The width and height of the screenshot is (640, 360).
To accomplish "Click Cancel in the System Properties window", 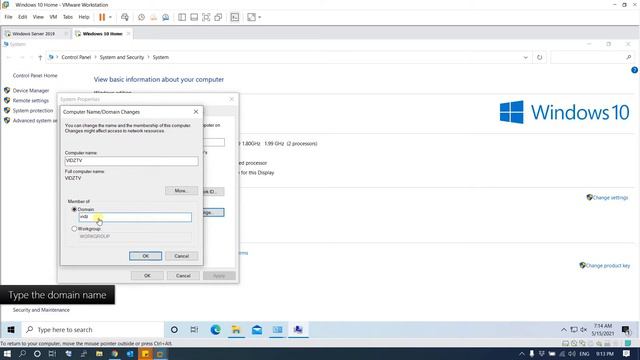I will pyautogui.click(x=183, y=276).
